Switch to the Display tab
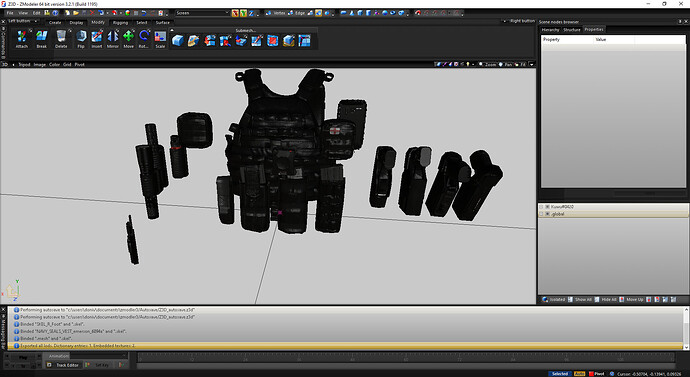 pos(76,22)
